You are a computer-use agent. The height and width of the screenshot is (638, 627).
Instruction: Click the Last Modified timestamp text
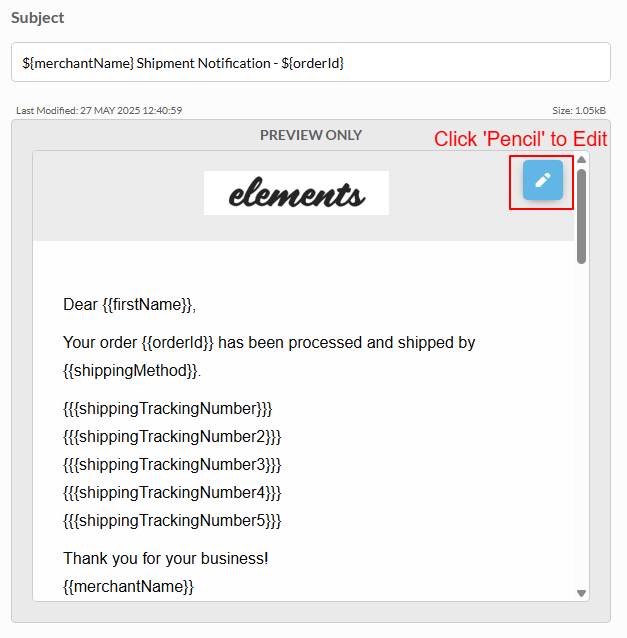[99, 110]
